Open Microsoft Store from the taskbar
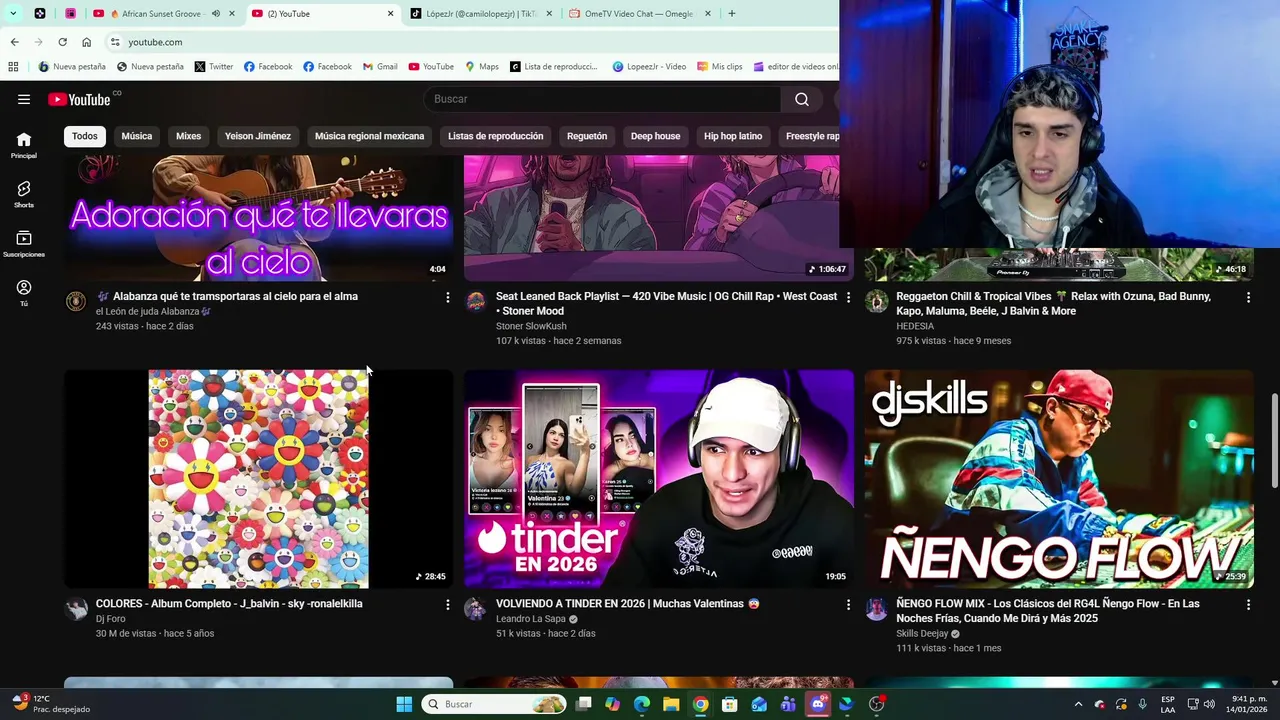 pyautogui.click(x=730, y=704)
